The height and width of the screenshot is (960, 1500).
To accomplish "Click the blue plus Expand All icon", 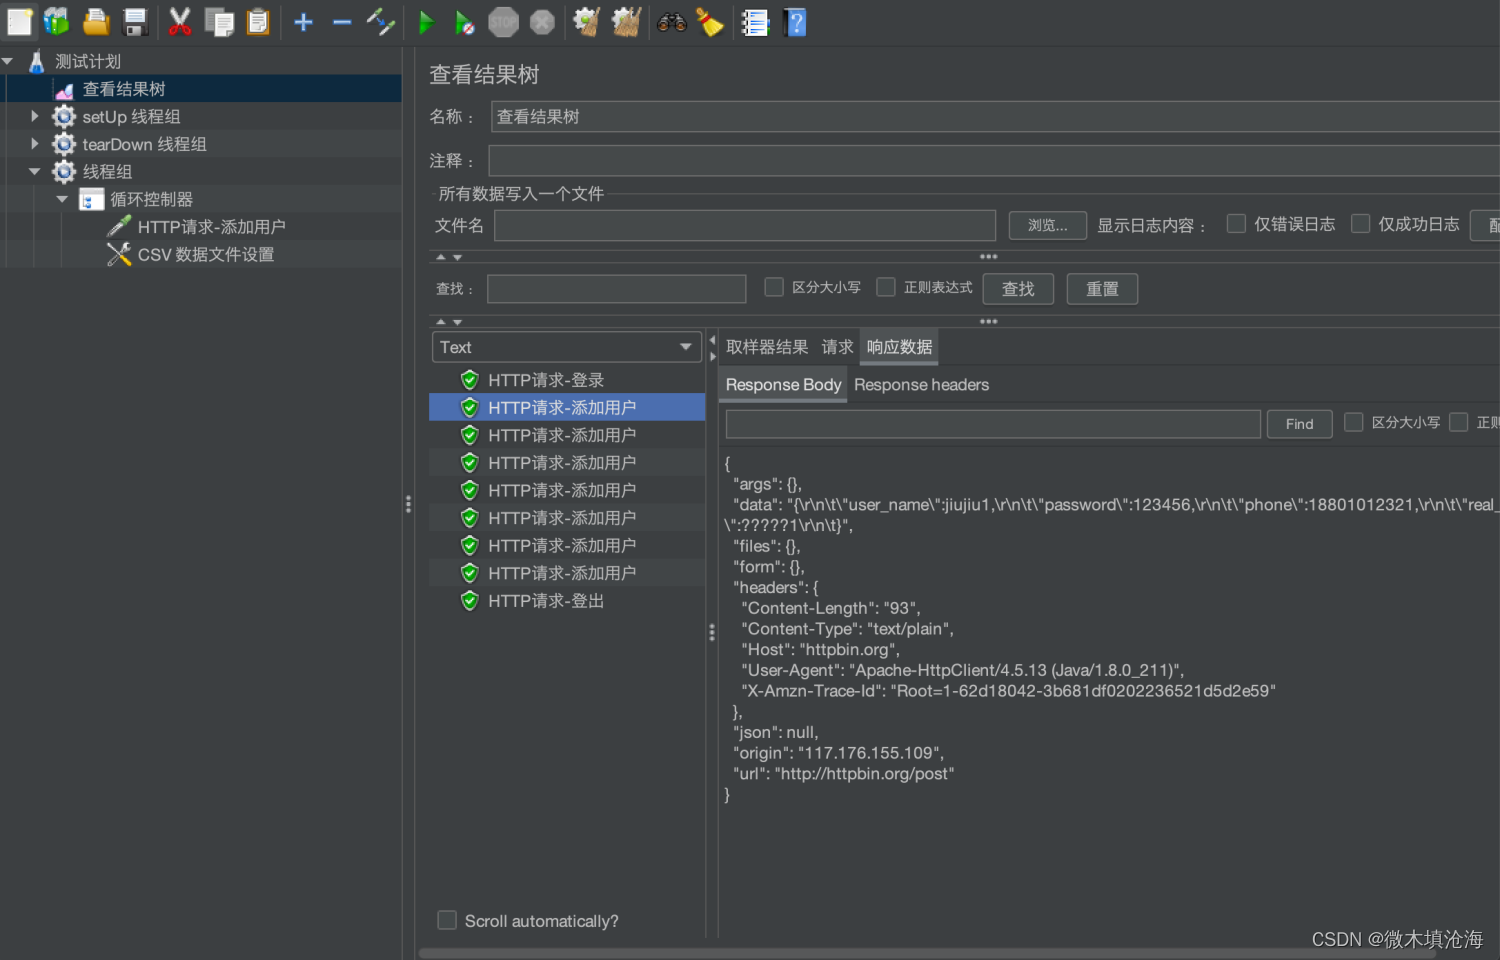I will pos(304,22).
